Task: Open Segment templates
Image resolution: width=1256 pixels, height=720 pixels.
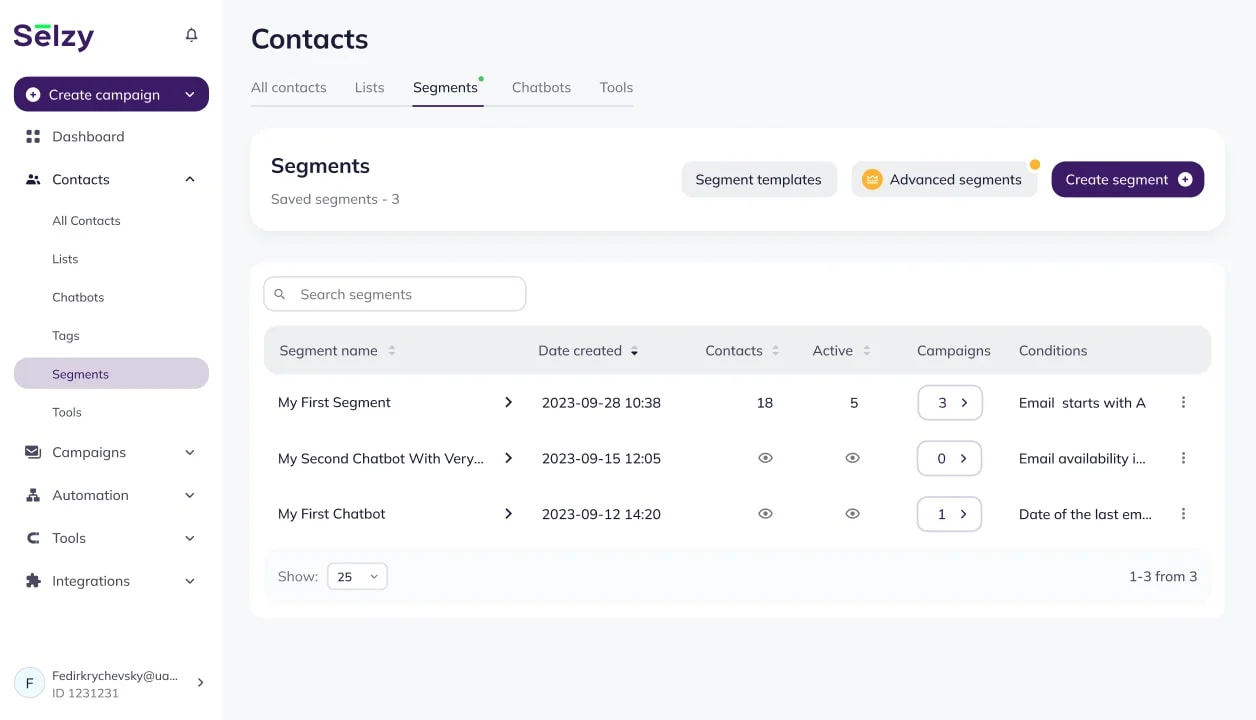Action: coord(758,180)
